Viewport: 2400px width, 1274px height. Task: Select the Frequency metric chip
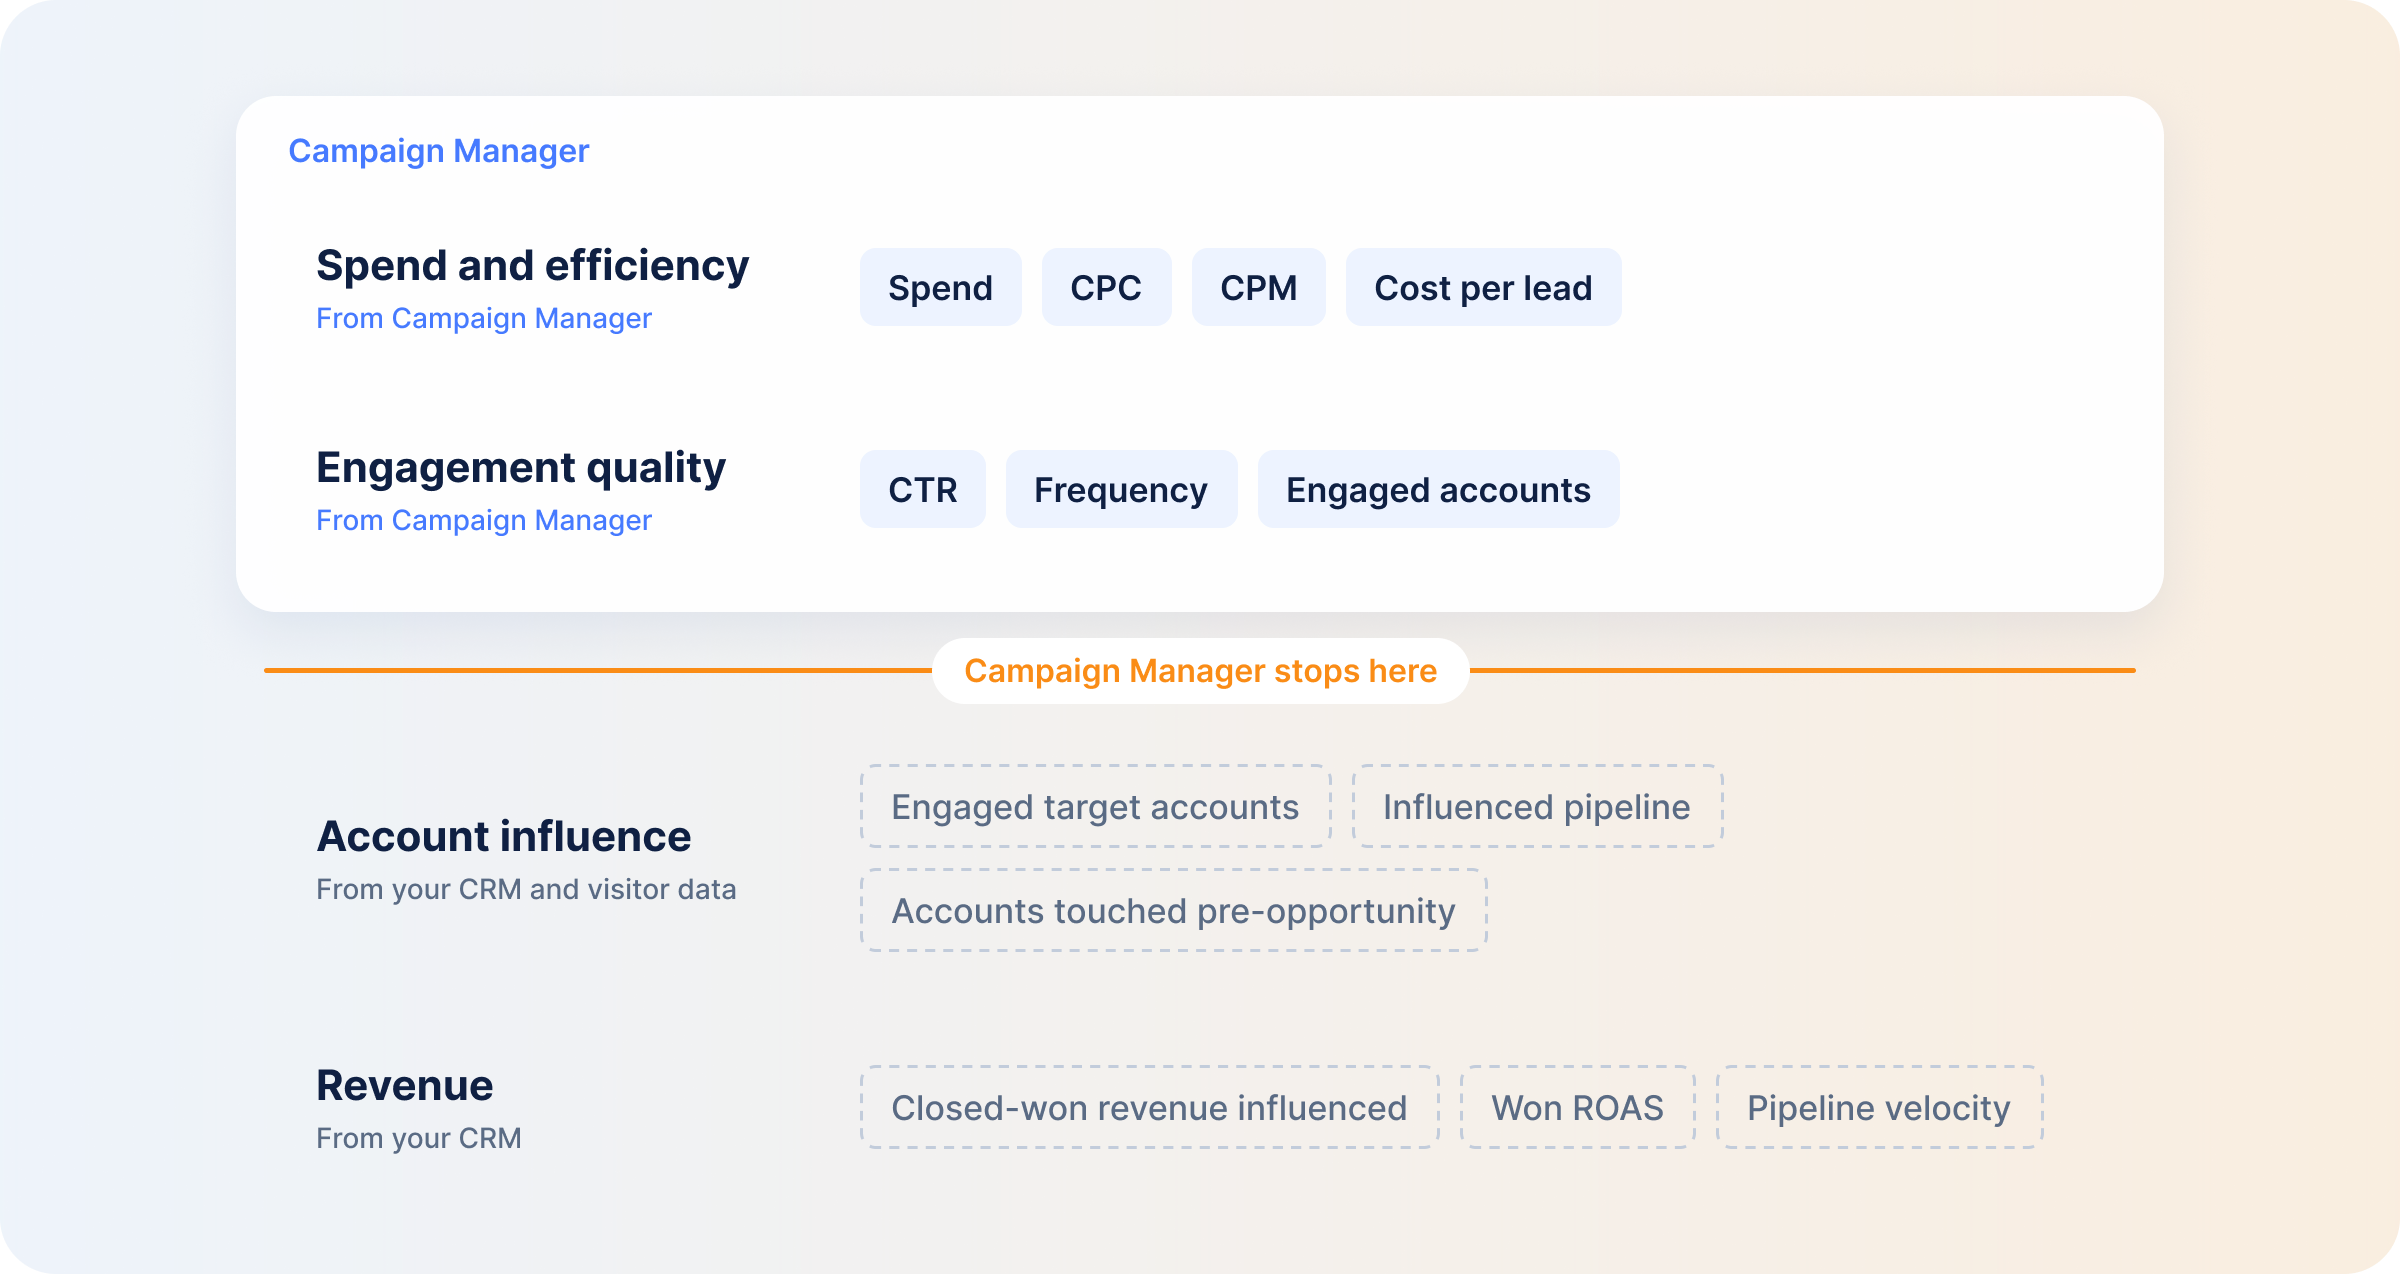click(1121, 489)
